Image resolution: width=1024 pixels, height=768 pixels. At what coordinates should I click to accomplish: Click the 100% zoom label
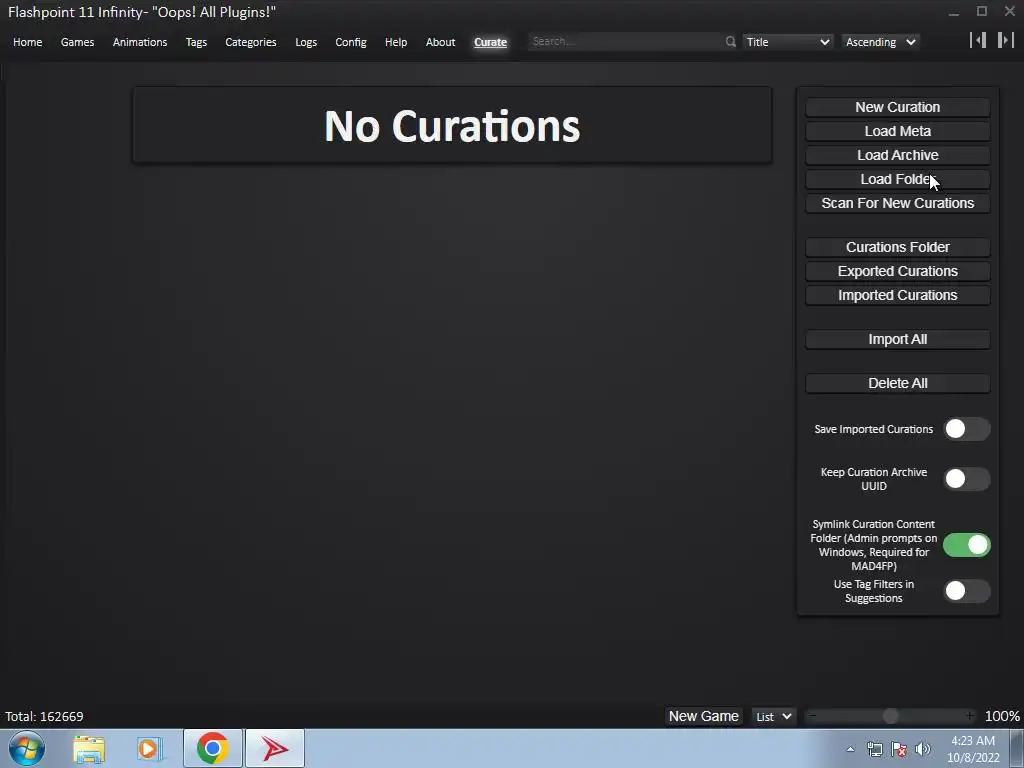1002,716
